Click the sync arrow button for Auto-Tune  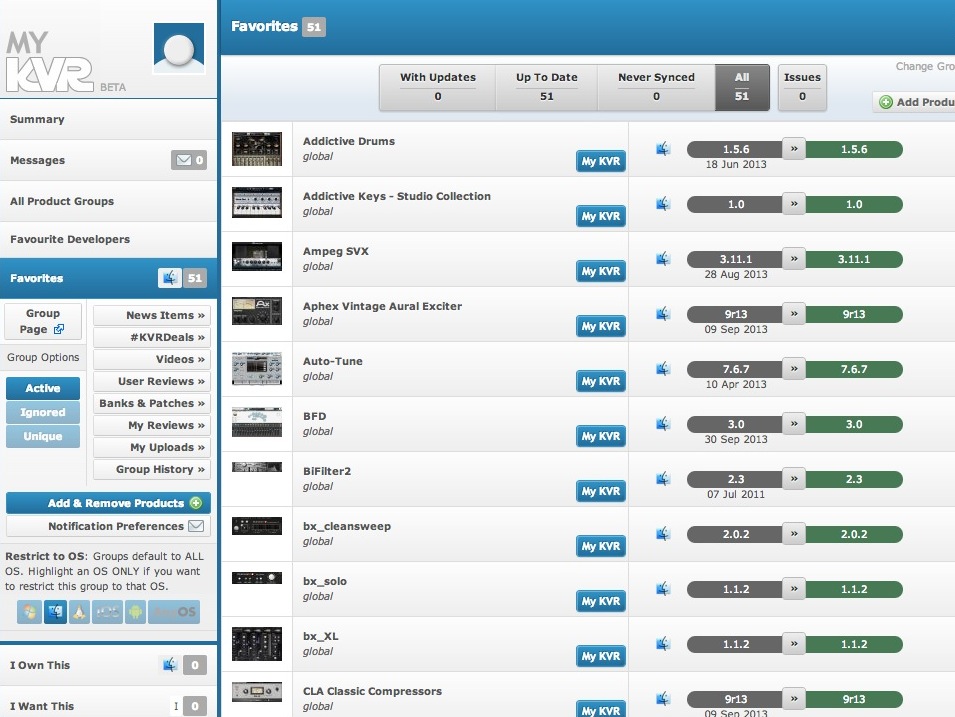pyautogui.click(x=794, y=369)
